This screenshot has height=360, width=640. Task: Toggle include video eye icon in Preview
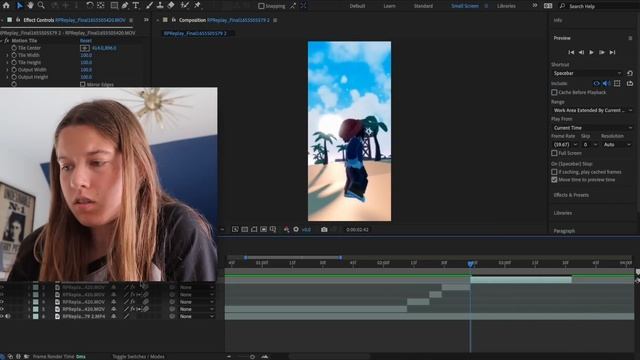pyautogui.click(x=596, y=83)
